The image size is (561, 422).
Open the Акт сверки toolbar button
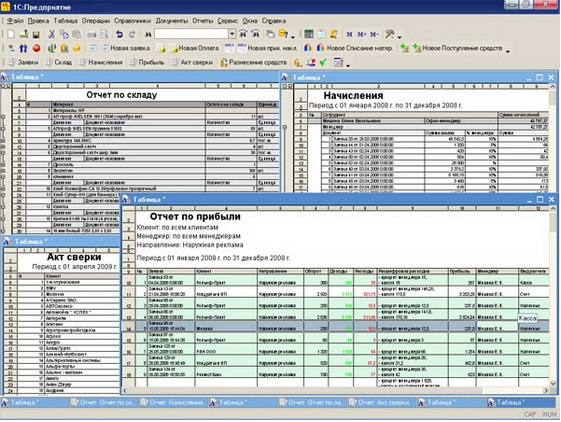tap(192, 62)
